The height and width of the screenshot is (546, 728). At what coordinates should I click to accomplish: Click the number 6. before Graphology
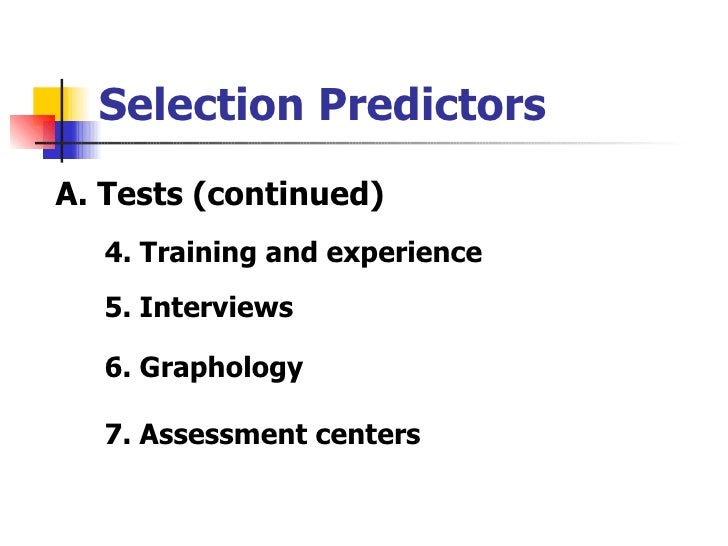point(118,367)
